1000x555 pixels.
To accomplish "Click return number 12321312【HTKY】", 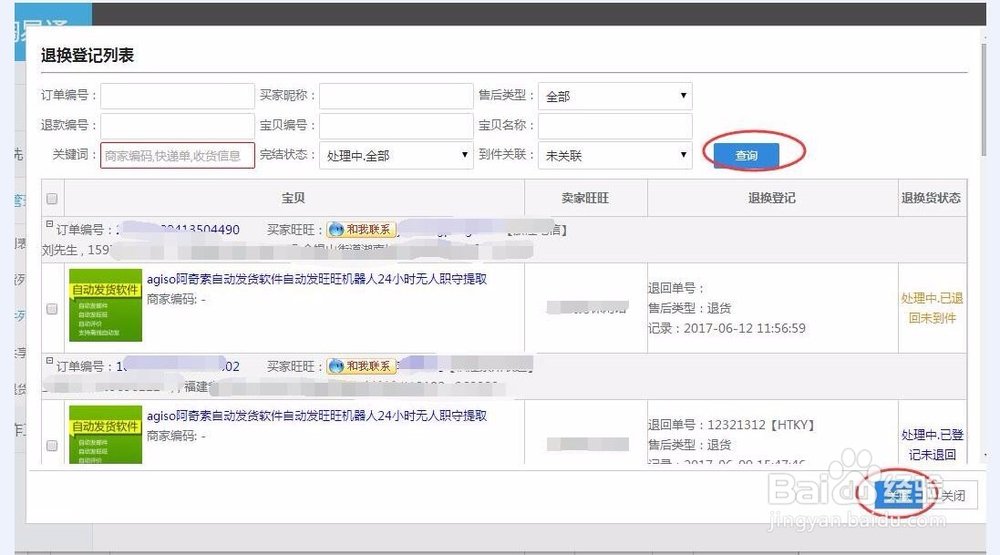I will coord(761,425).
